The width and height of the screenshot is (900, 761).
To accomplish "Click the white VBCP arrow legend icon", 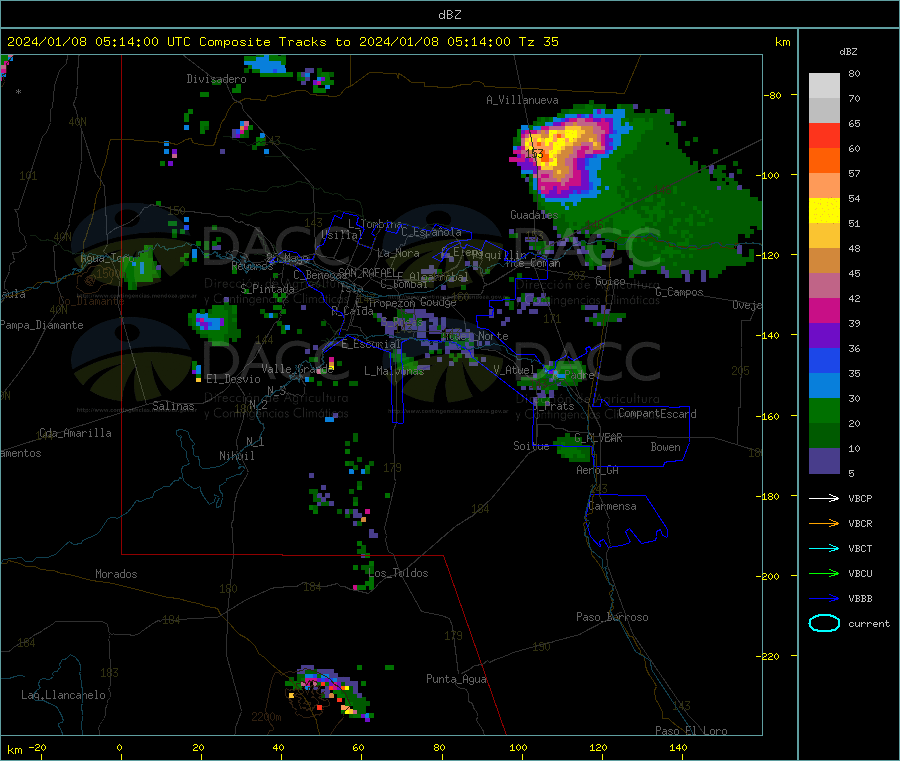I will (x=824, y=498).
